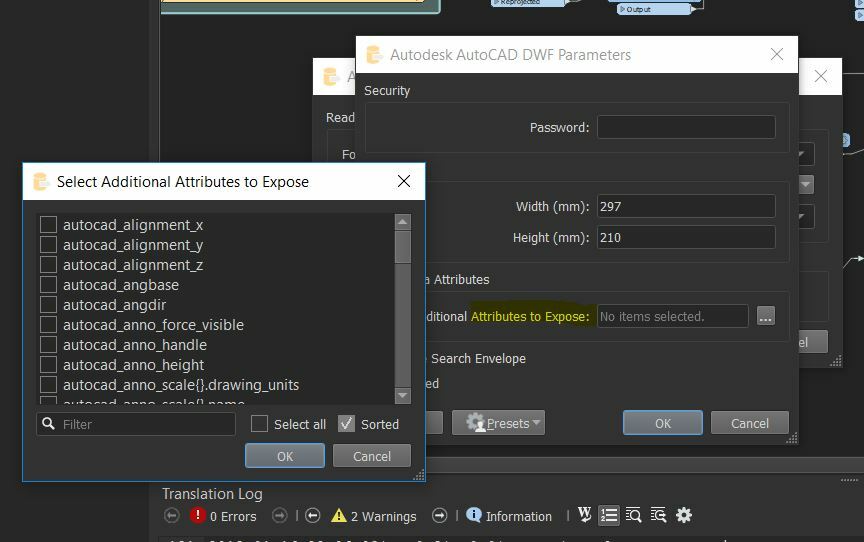This screenshot has width=864, height=542.
Task: Close the AutoCAD DWF Parameters dialog
Action: [x=777, y=54]
